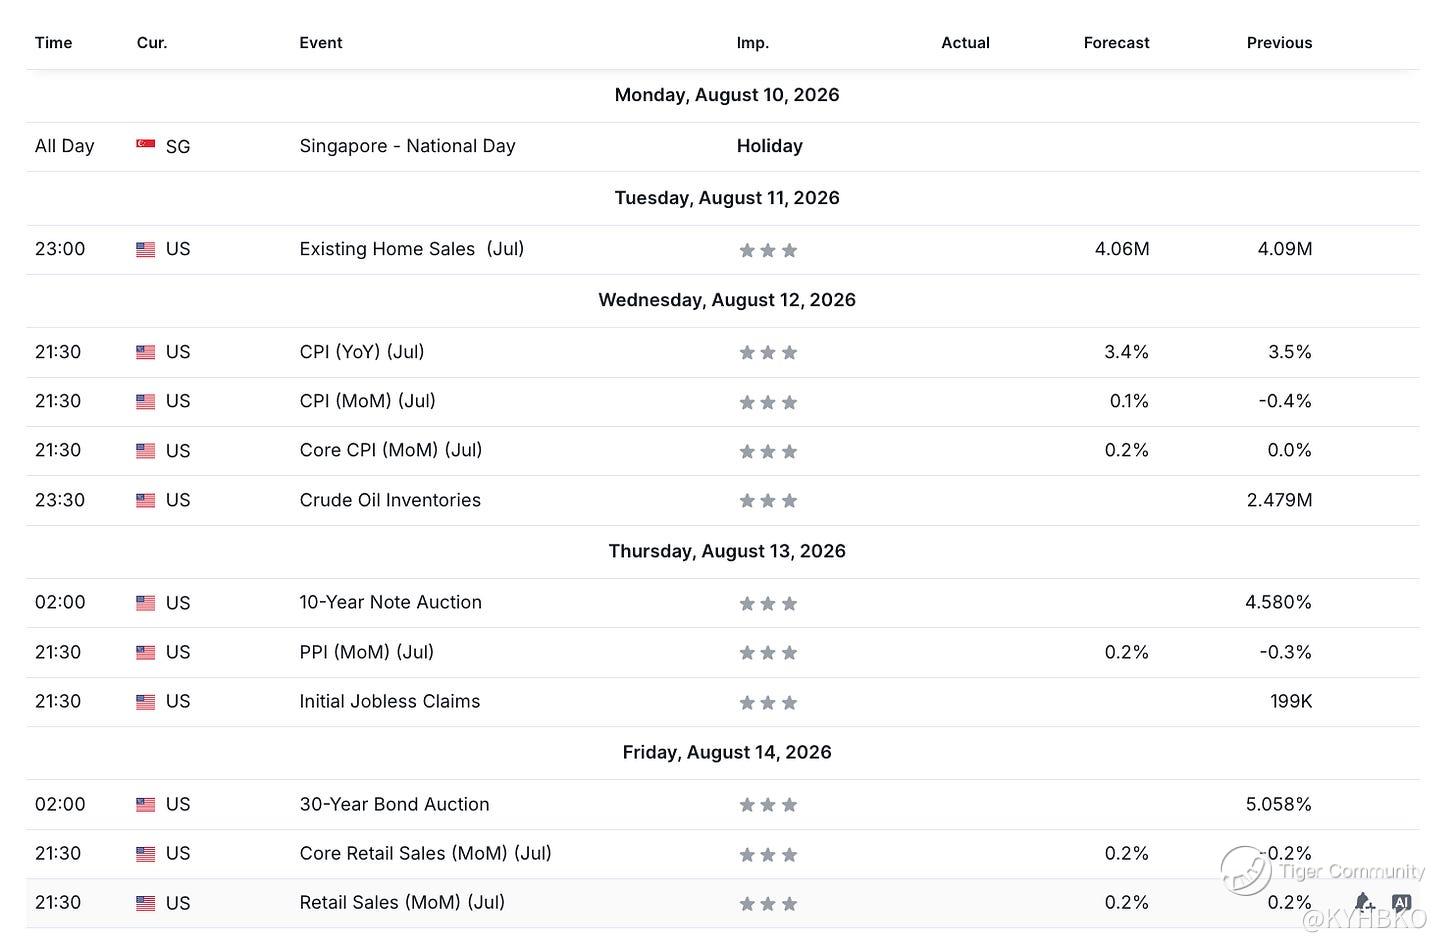Click the Previous column header

click(1279, 43)
